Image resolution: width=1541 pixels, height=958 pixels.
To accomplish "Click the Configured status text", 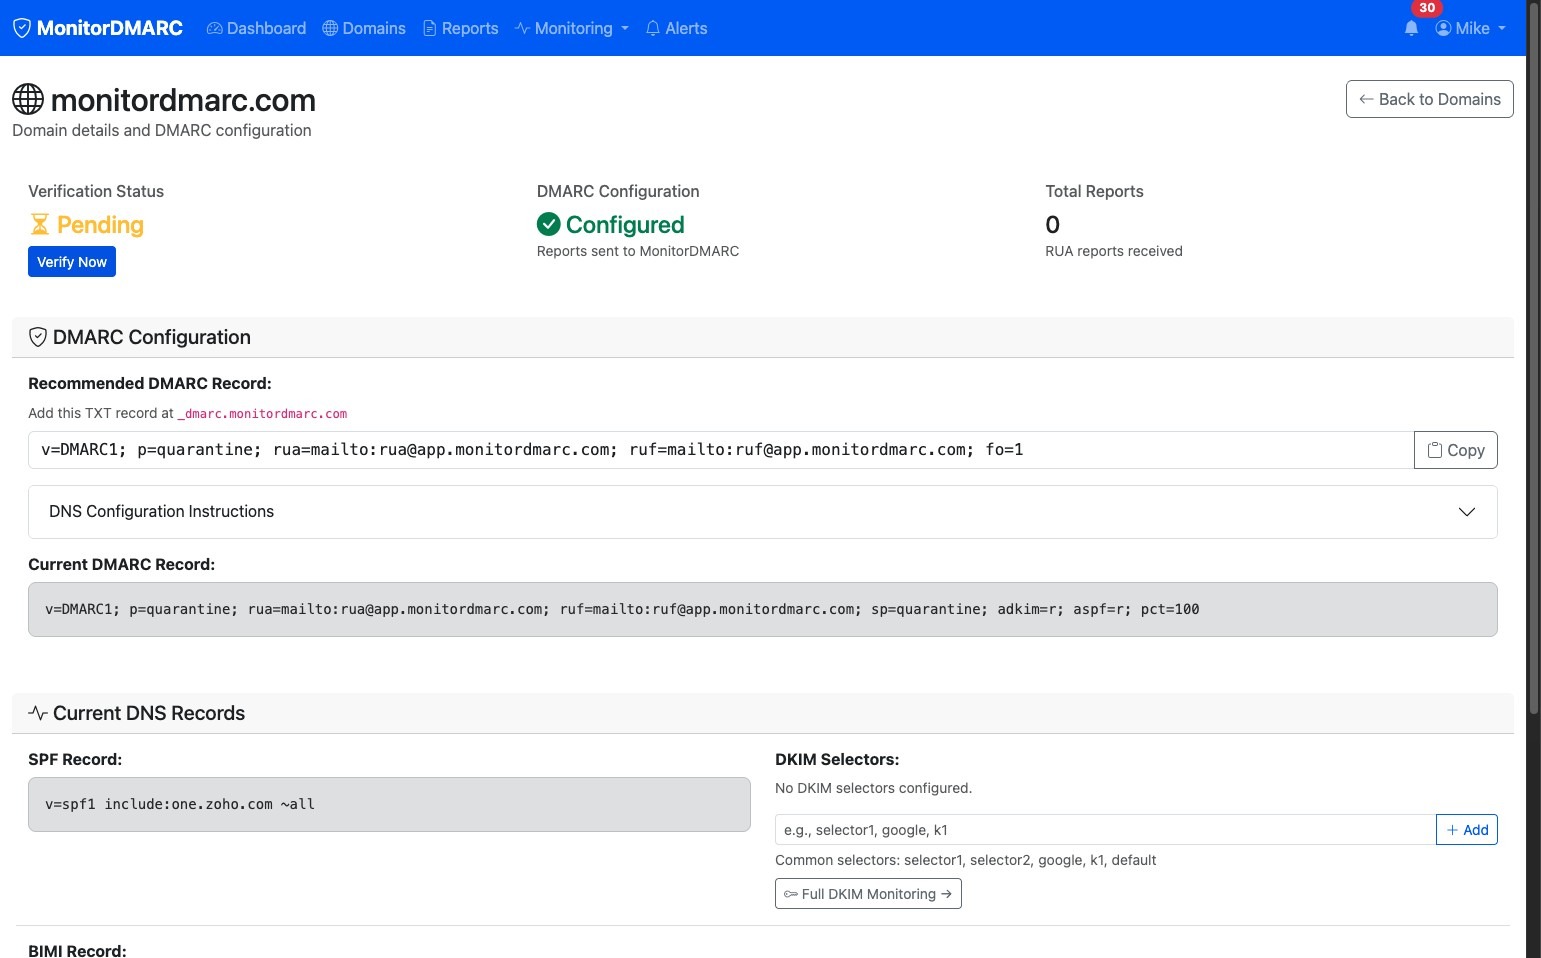I will point(625,225).
